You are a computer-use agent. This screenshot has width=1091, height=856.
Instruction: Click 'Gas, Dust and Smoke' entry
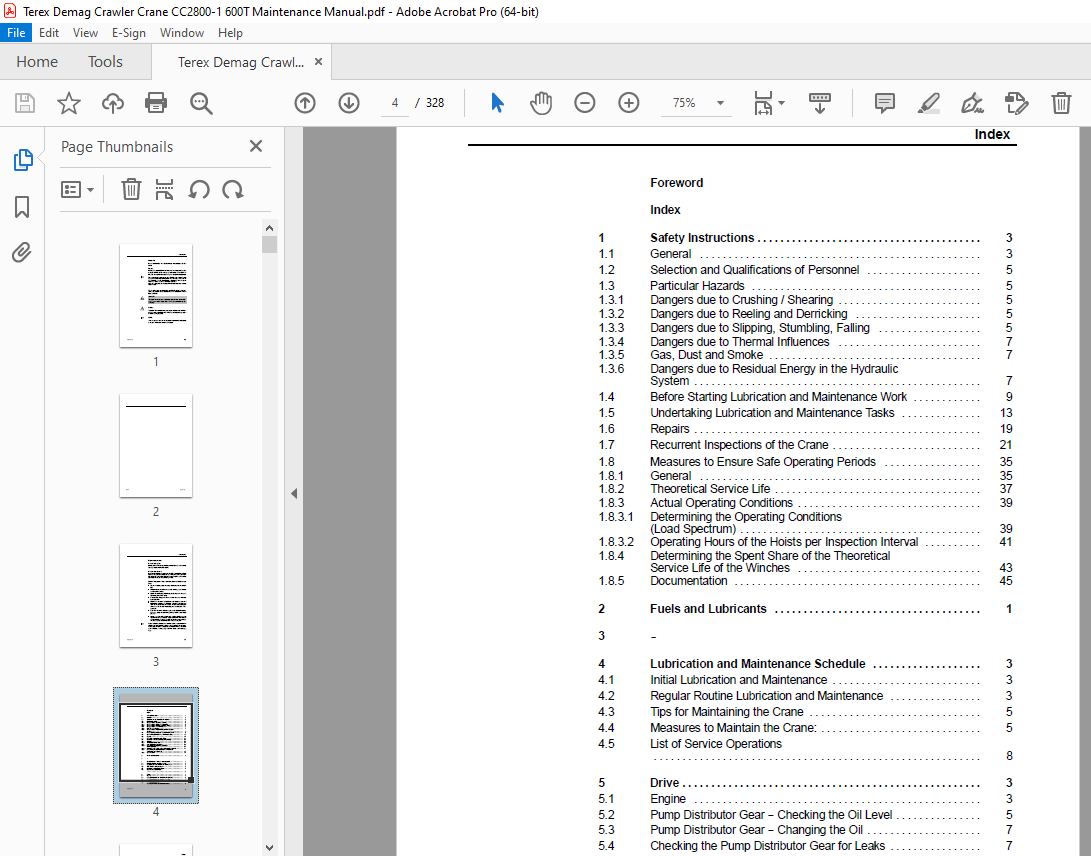click(x=706, y=355)
